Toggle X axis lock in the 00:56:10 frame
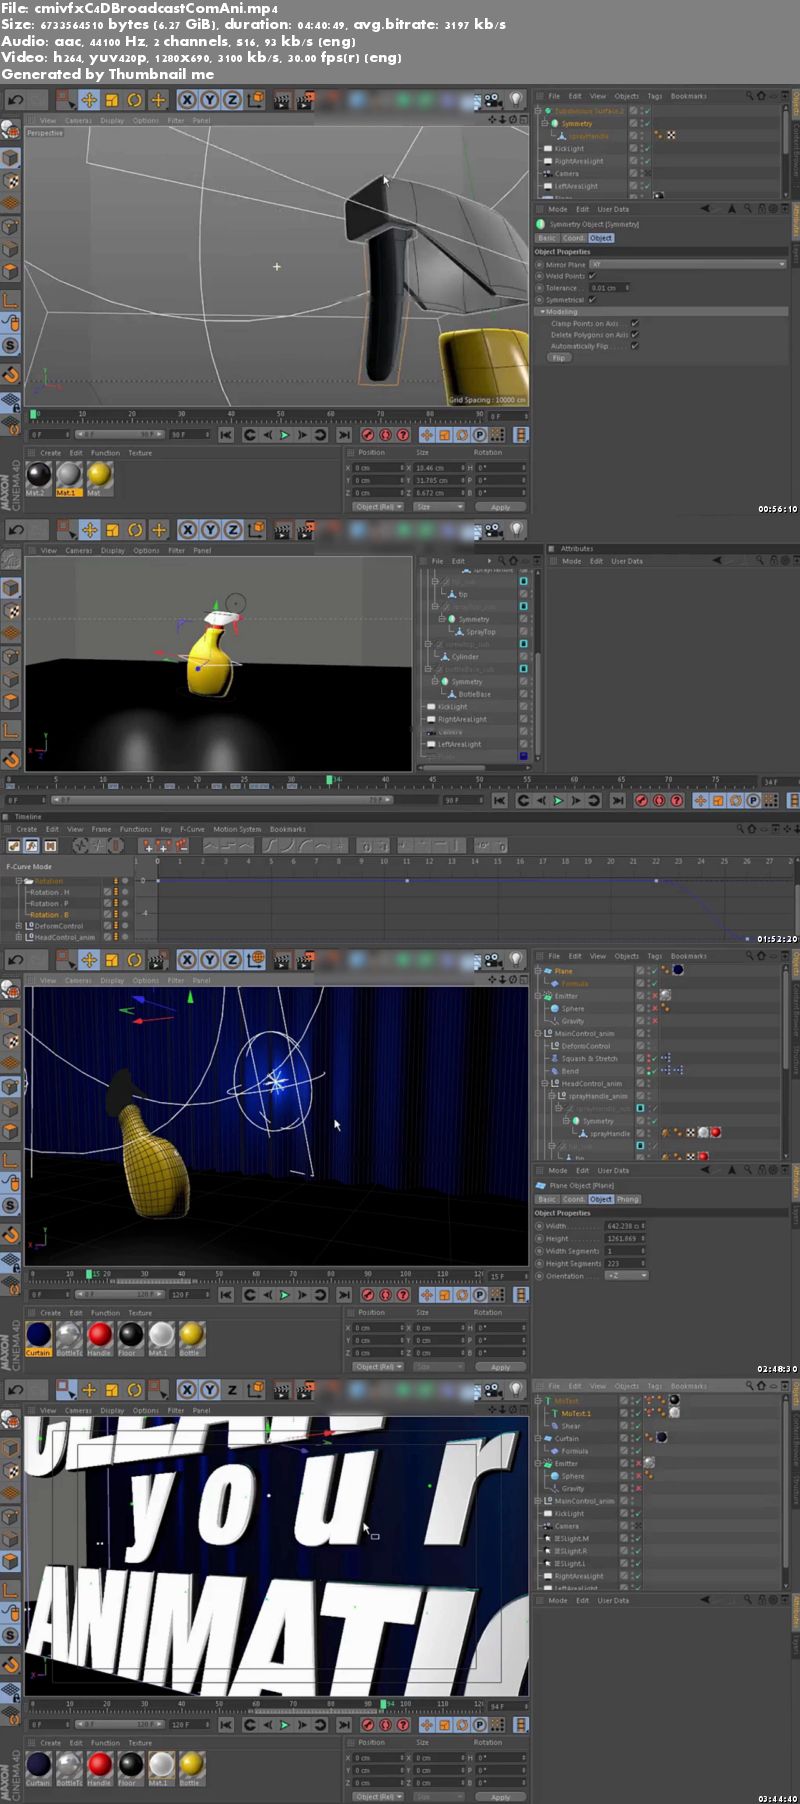Viewport: 800px width, 1804px height. point(187,100)
